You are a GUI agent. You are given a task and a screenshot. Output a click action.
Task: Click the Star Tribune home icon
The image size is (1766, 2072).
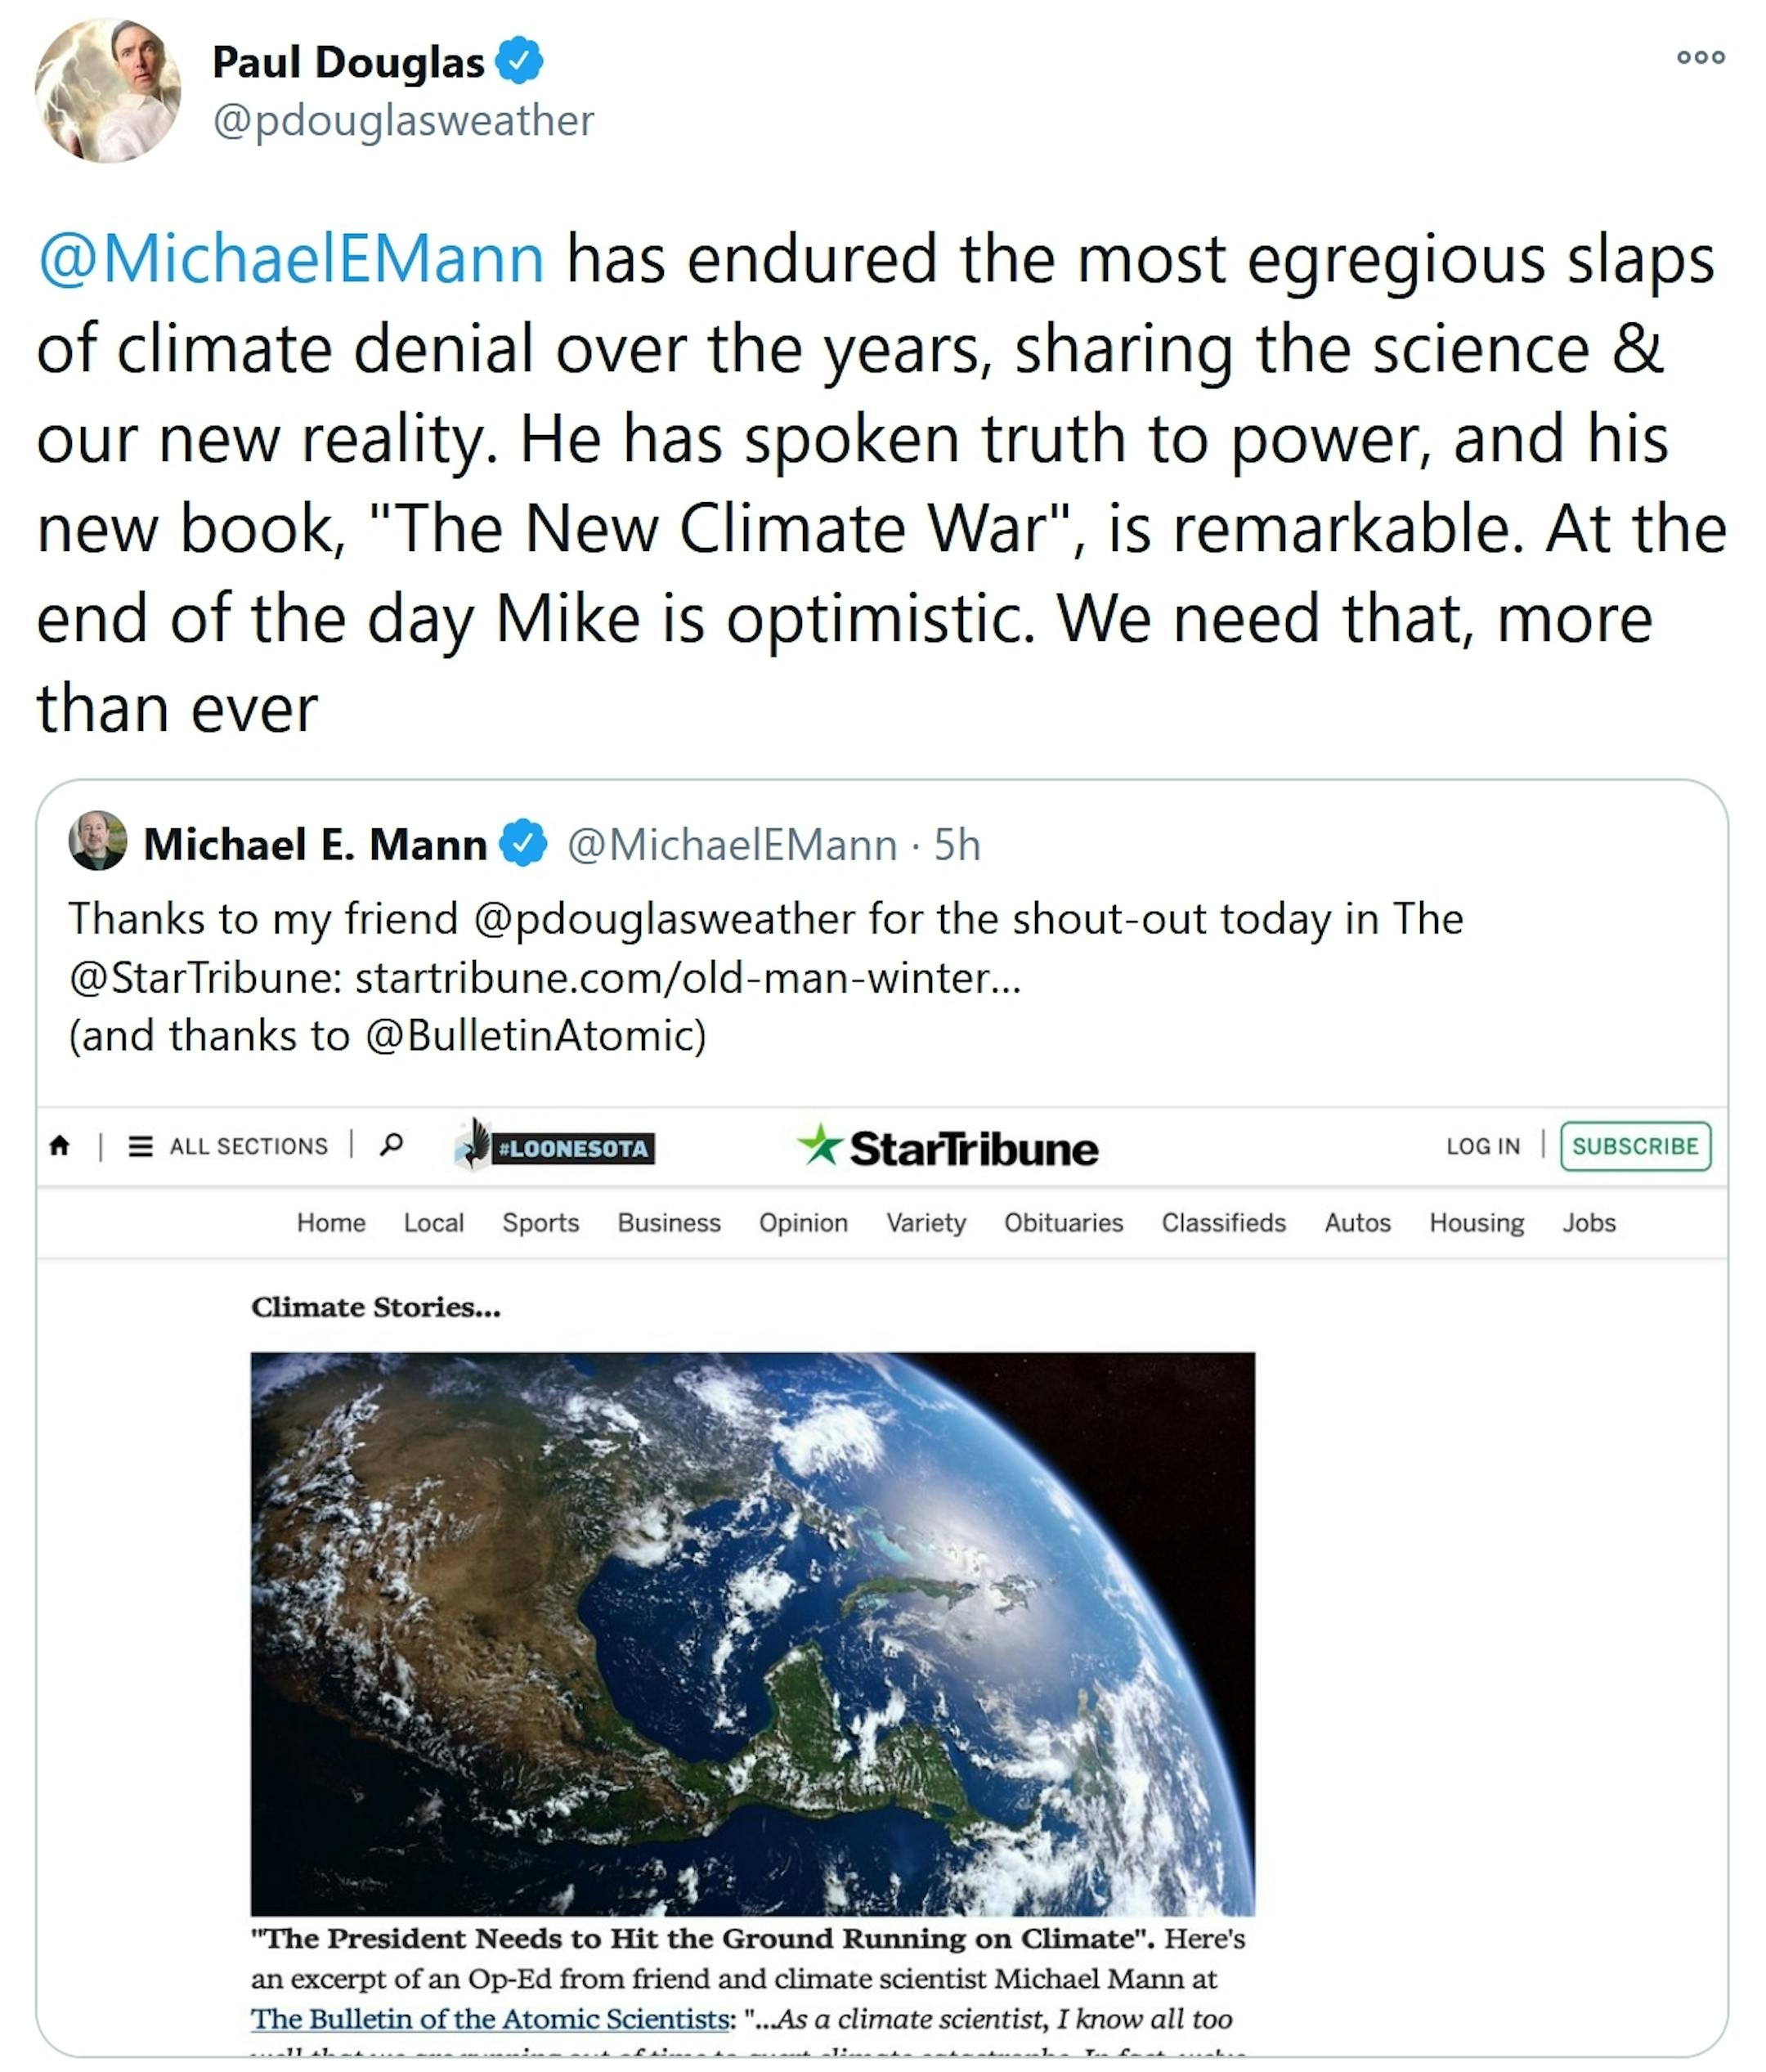coord(60,1145)
